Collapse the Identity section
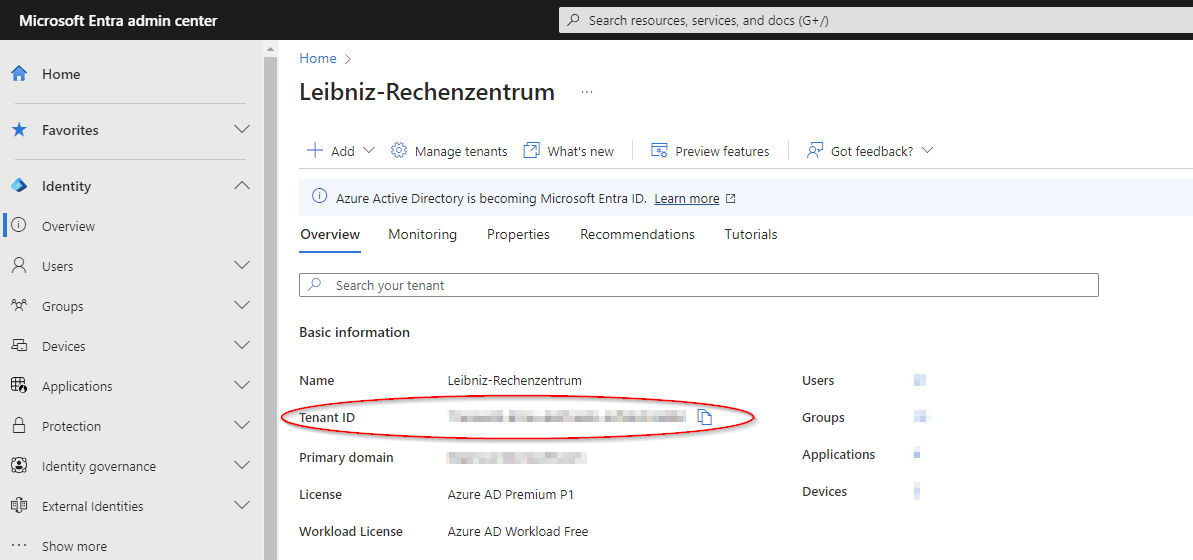Screen dimensions: 1193x560 [x=241, y=186]
